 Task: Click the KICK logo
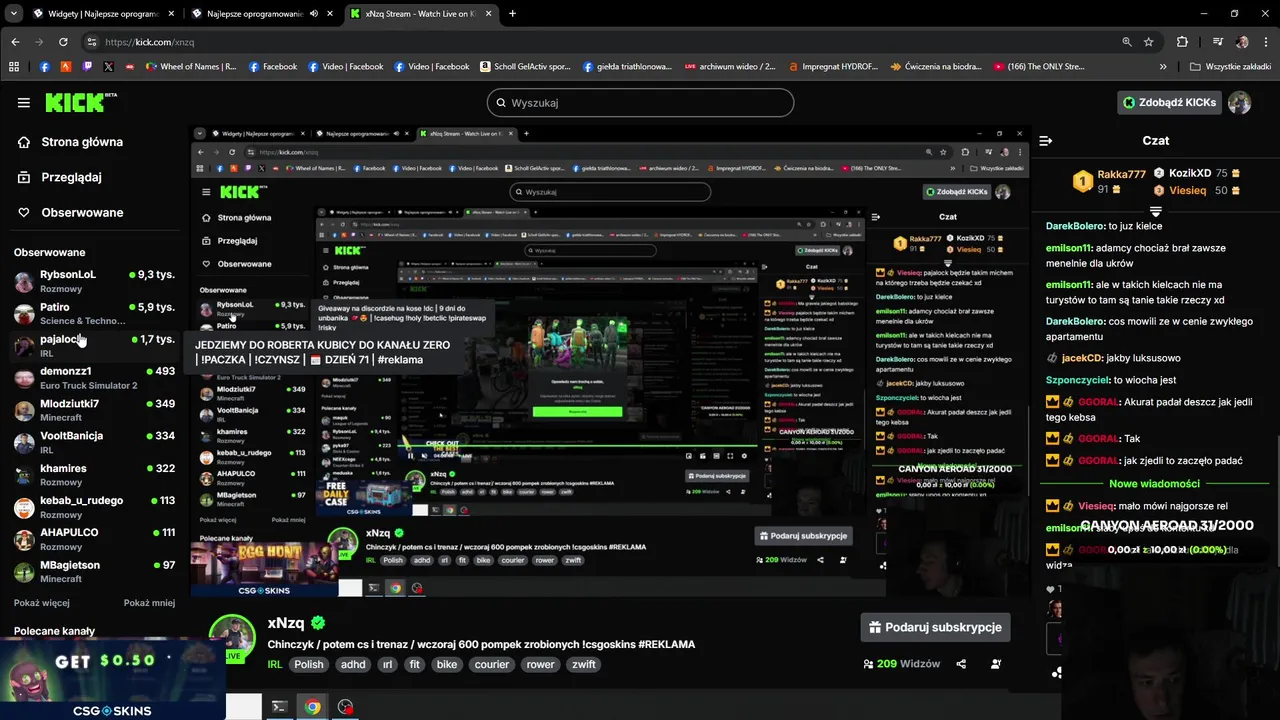pos(80,102)
